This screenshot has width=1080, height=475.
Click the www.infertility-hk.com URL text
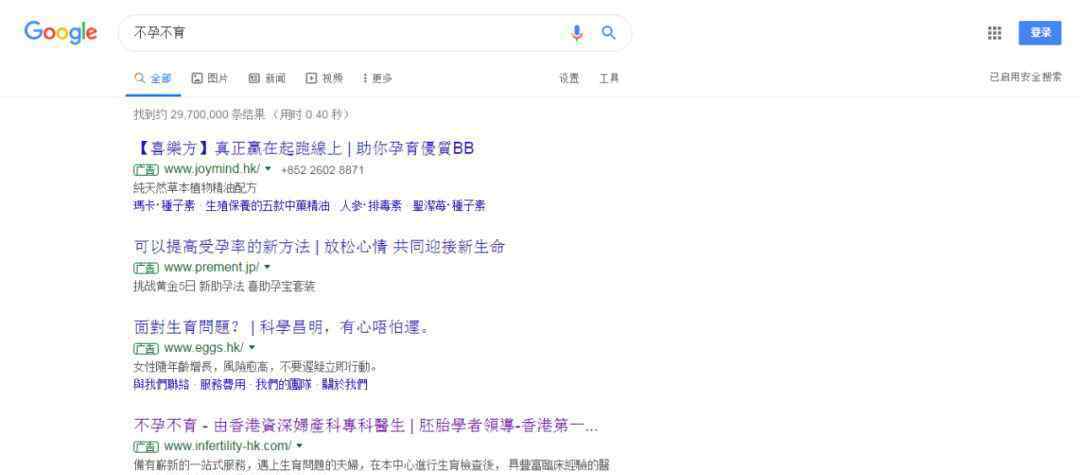(228, 446)
